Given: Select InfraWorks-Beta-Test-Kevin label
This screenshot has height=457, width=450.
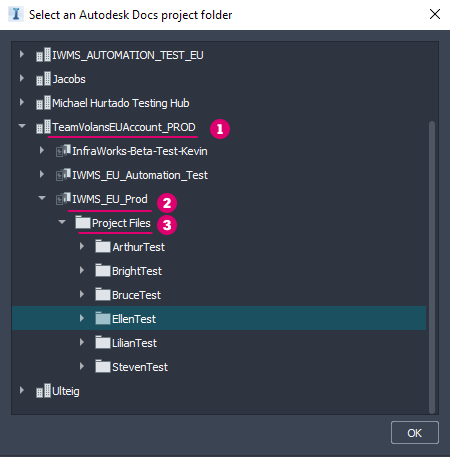Looking at the screenshot, I should point(140,151).
